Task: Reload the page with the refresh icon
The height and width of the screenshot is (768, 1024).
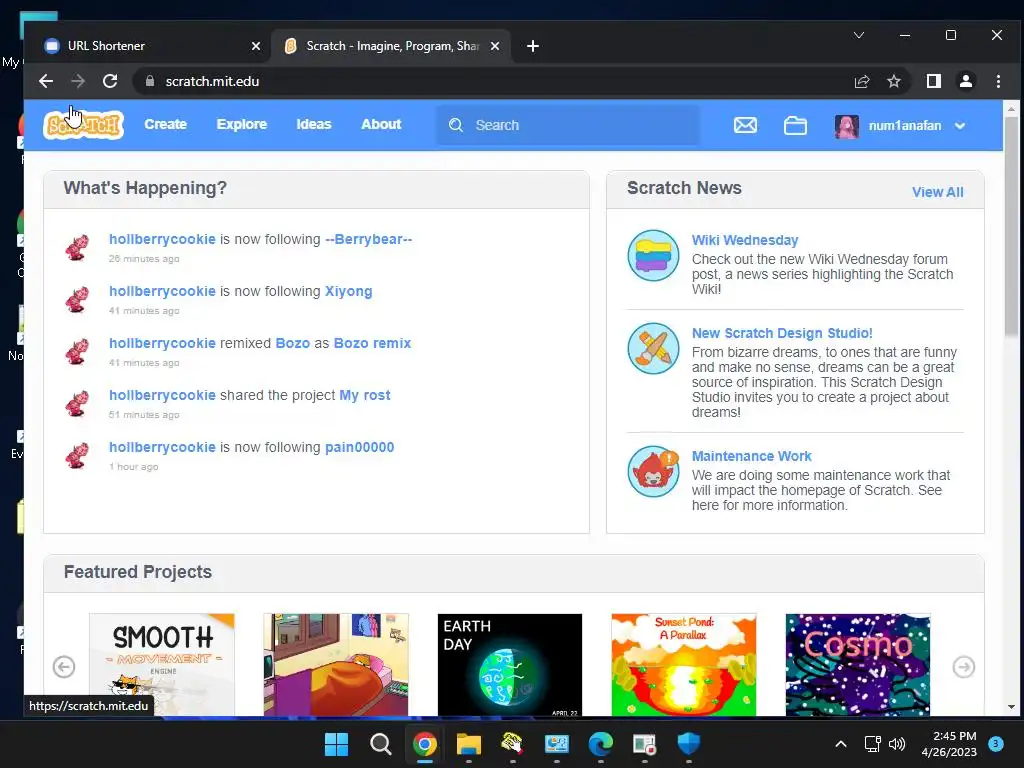Action: (x=110, y=81)
